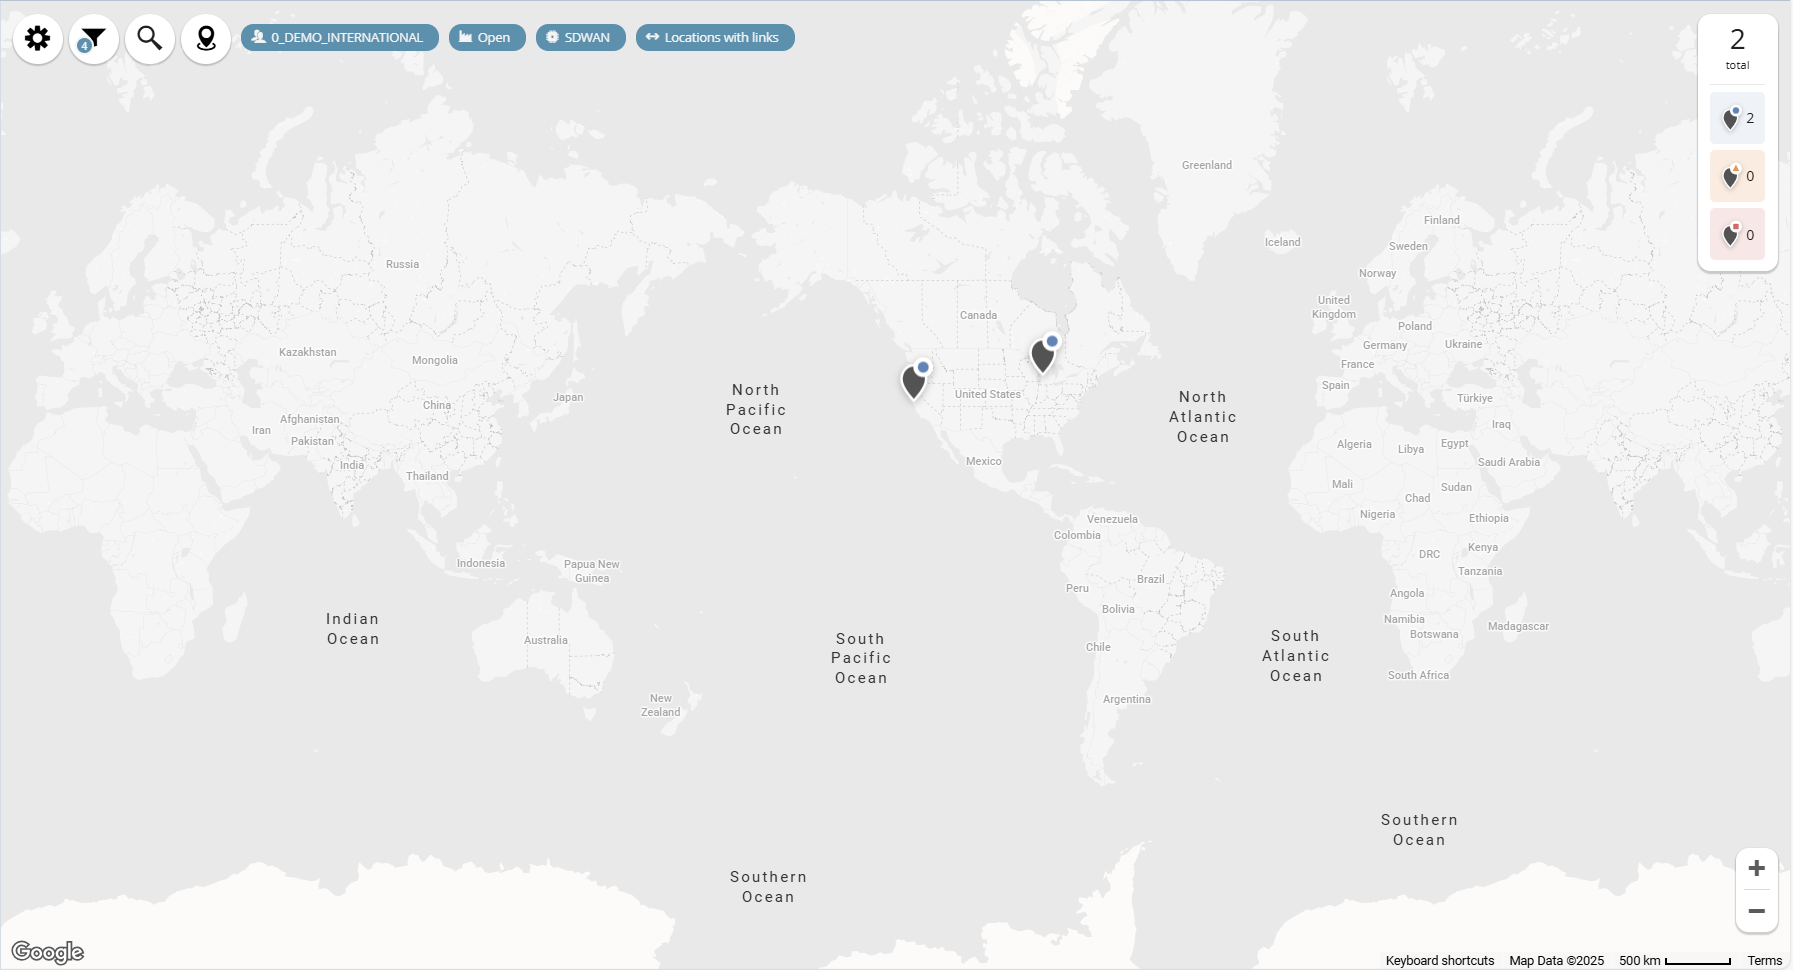This screenshot has width=1793, height=970.
Task: Open the Open status filter chip
Action: [486, 38]
